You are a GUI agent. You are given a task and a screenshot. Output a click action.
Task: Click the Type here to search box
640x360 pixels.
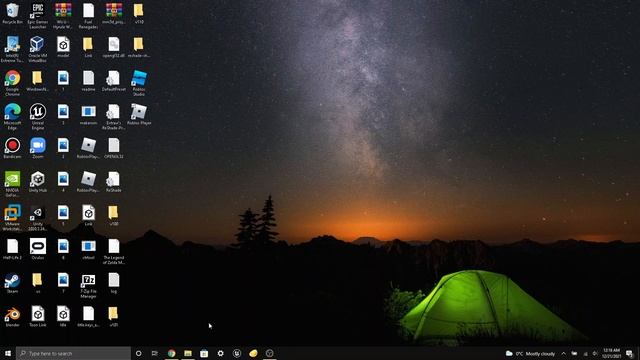(73, 353)
